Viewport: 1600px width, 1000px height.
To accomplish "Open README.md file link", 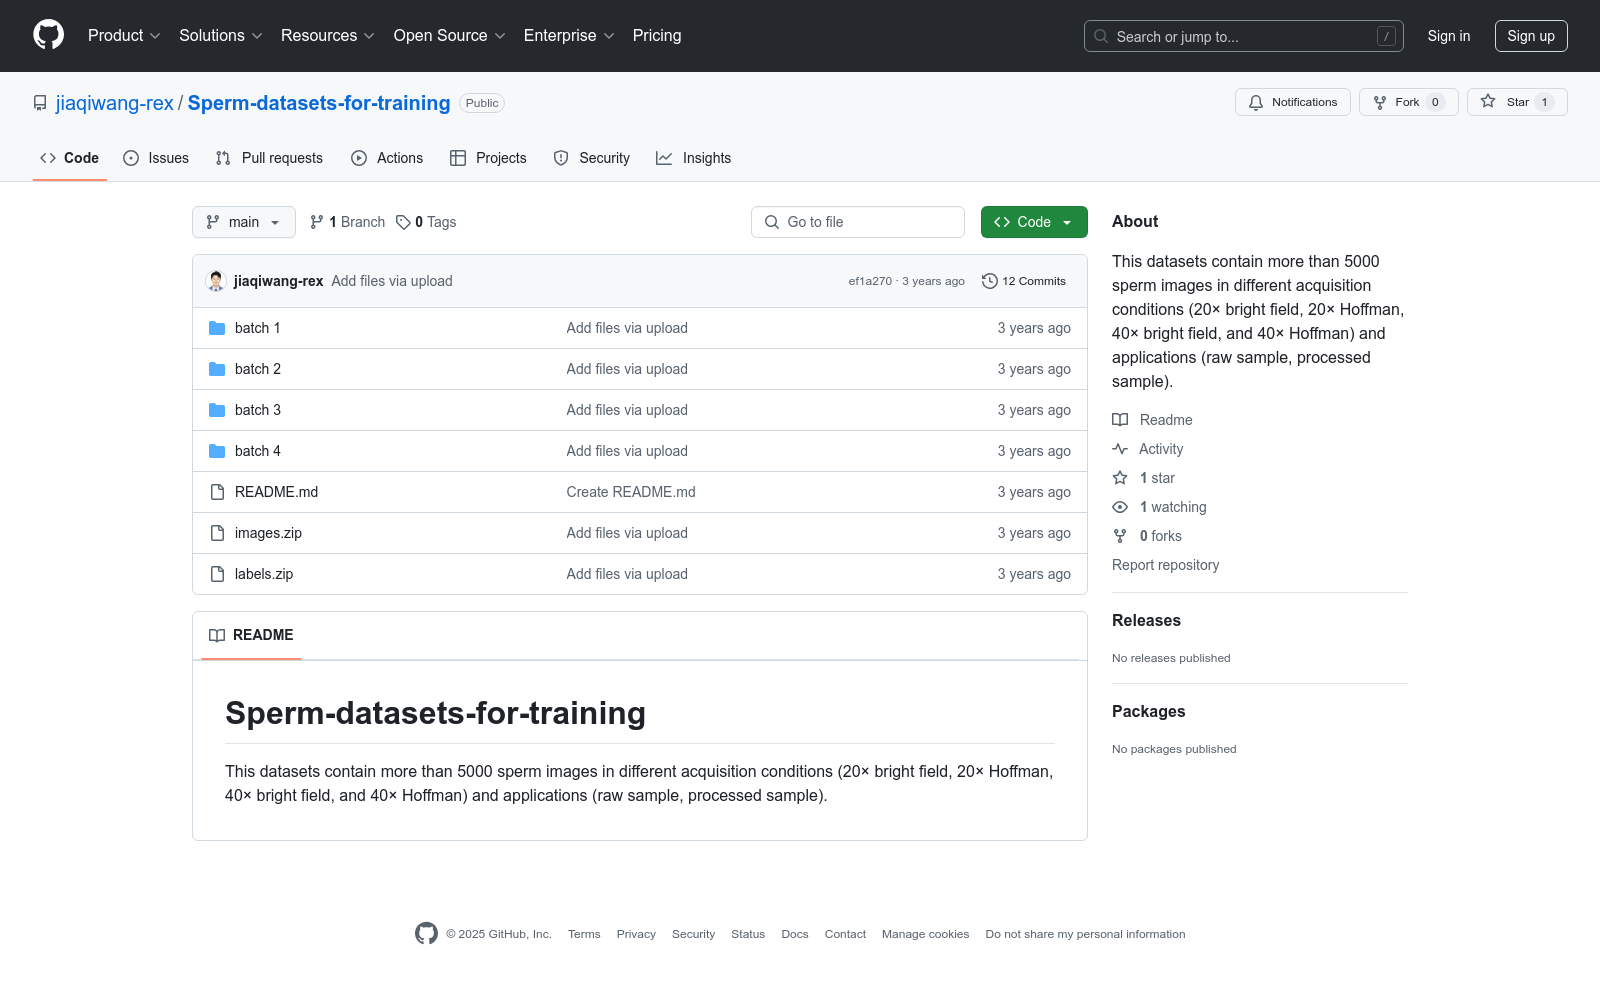I will pyautogui.click(x=276, y=492).
